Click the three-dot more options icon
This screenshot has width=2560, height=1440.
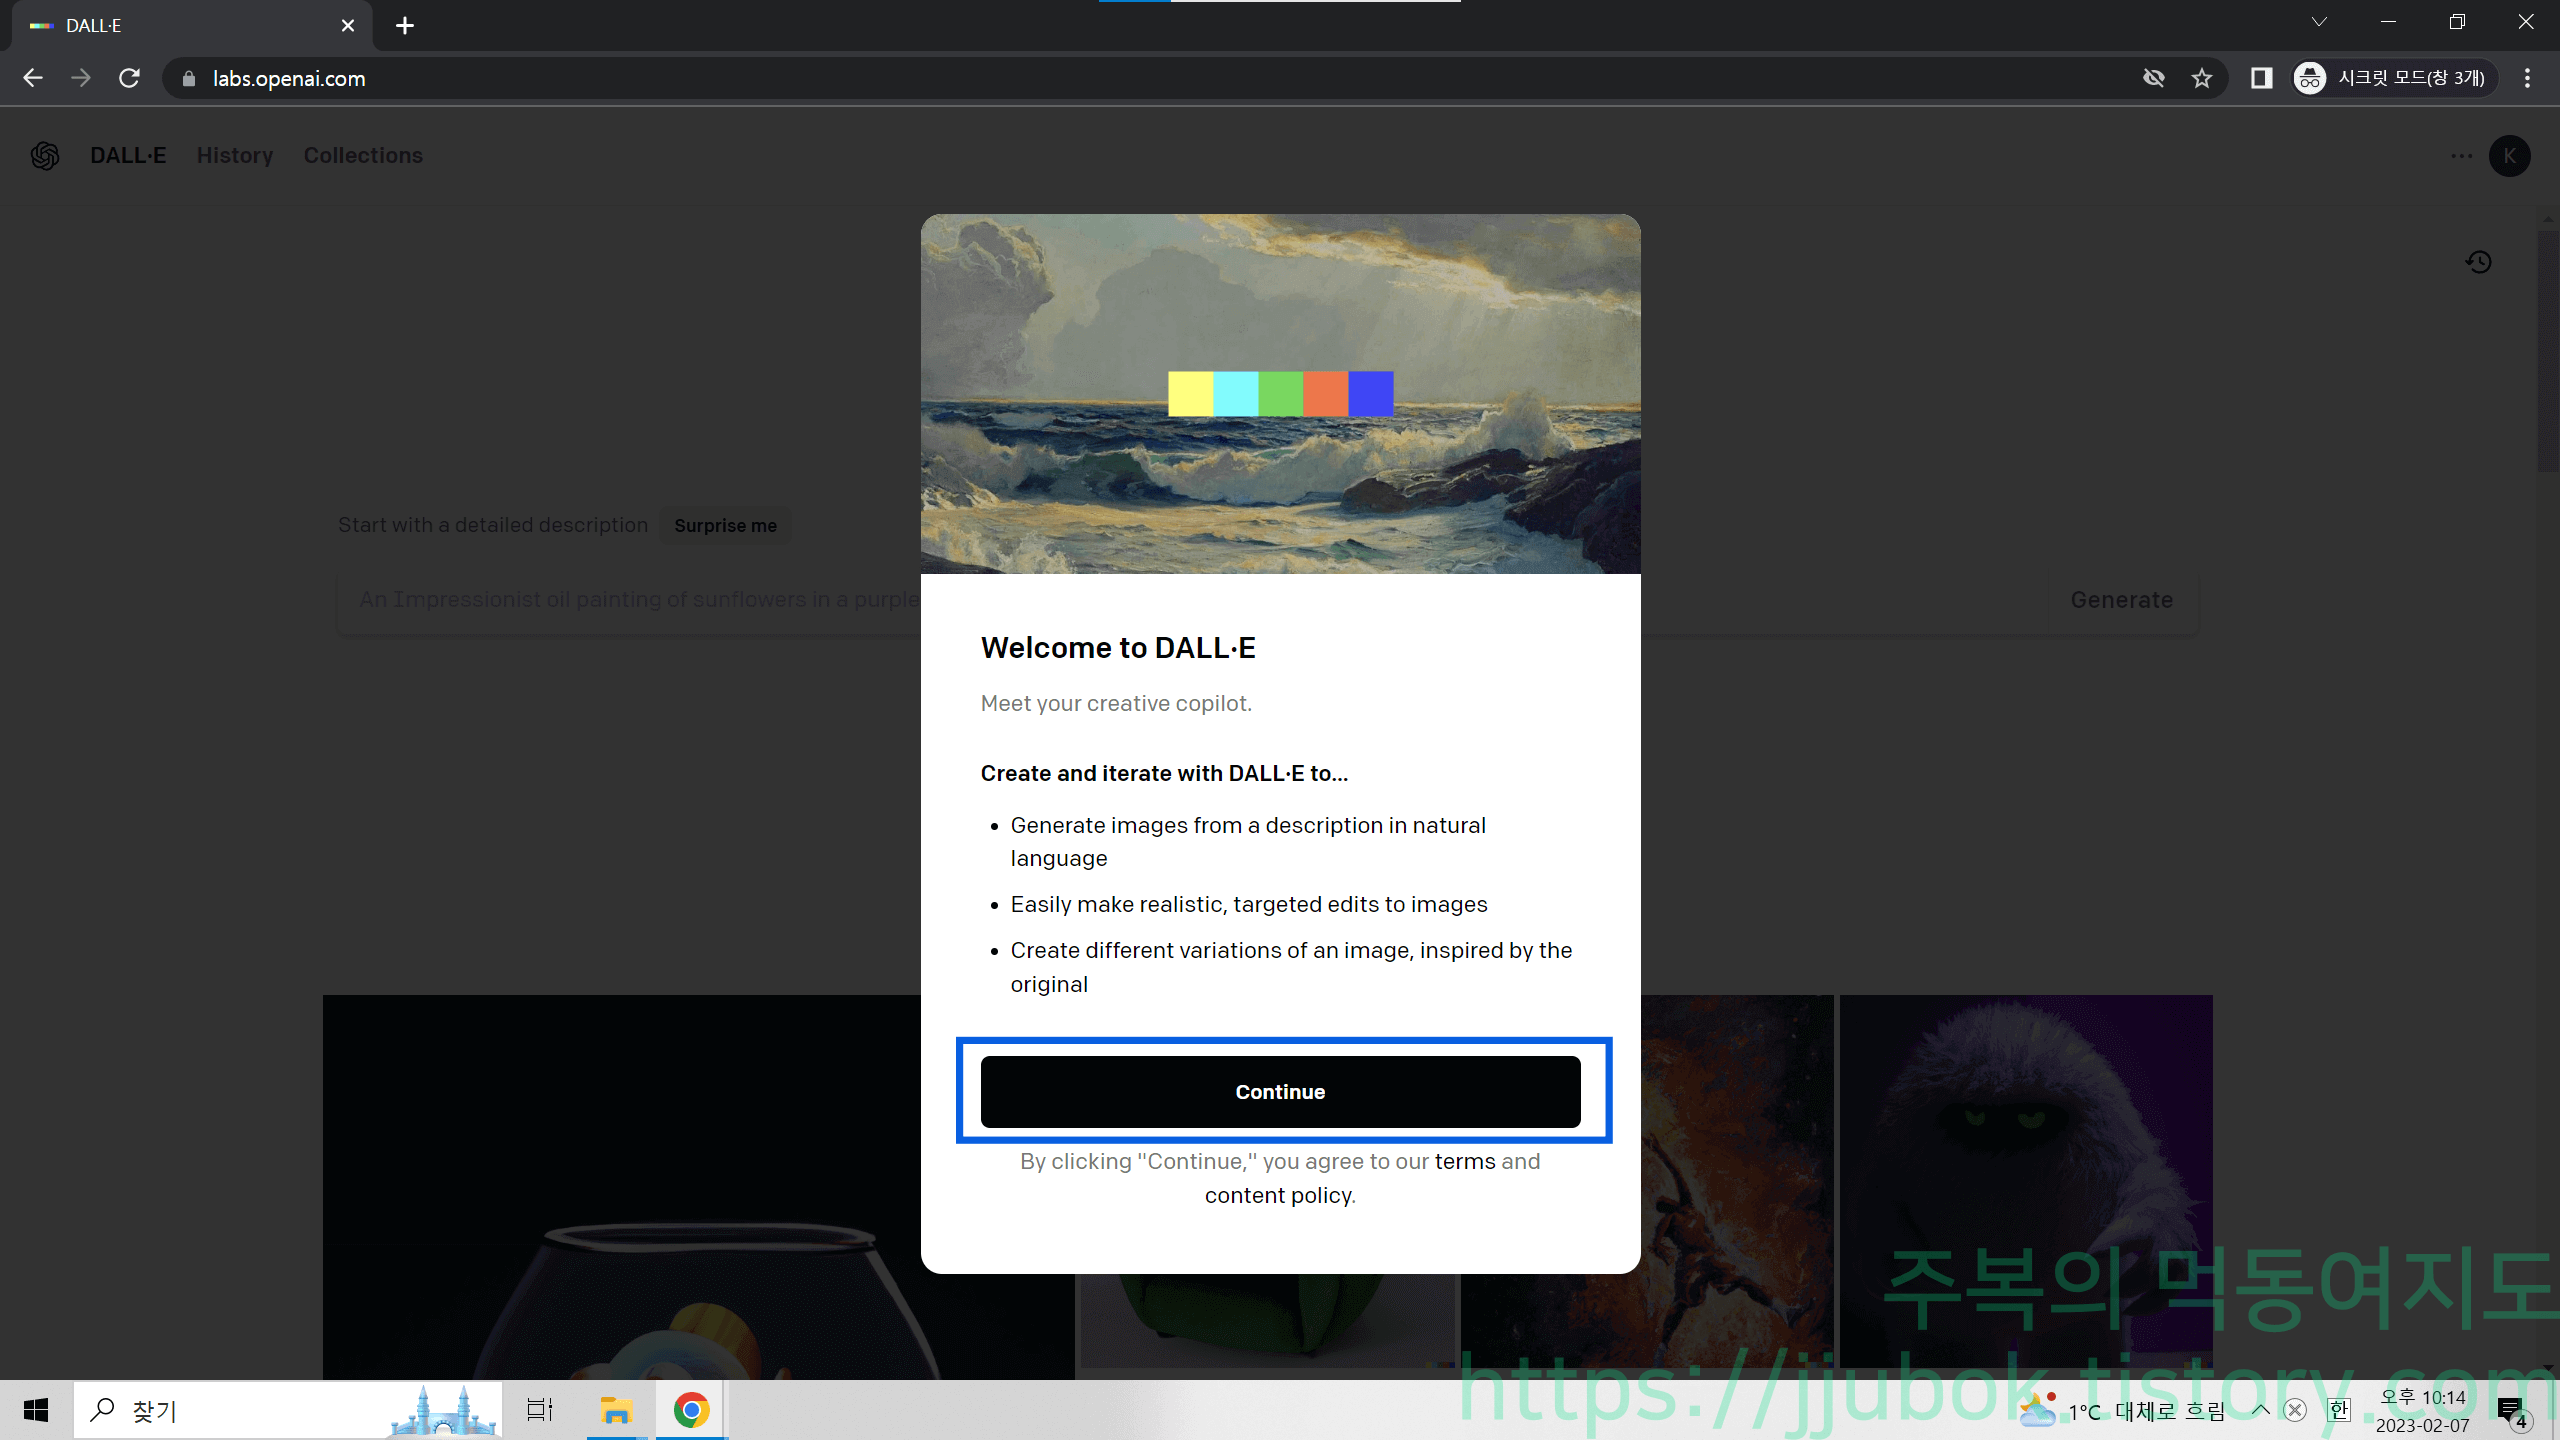click(x=2461, y=155)
